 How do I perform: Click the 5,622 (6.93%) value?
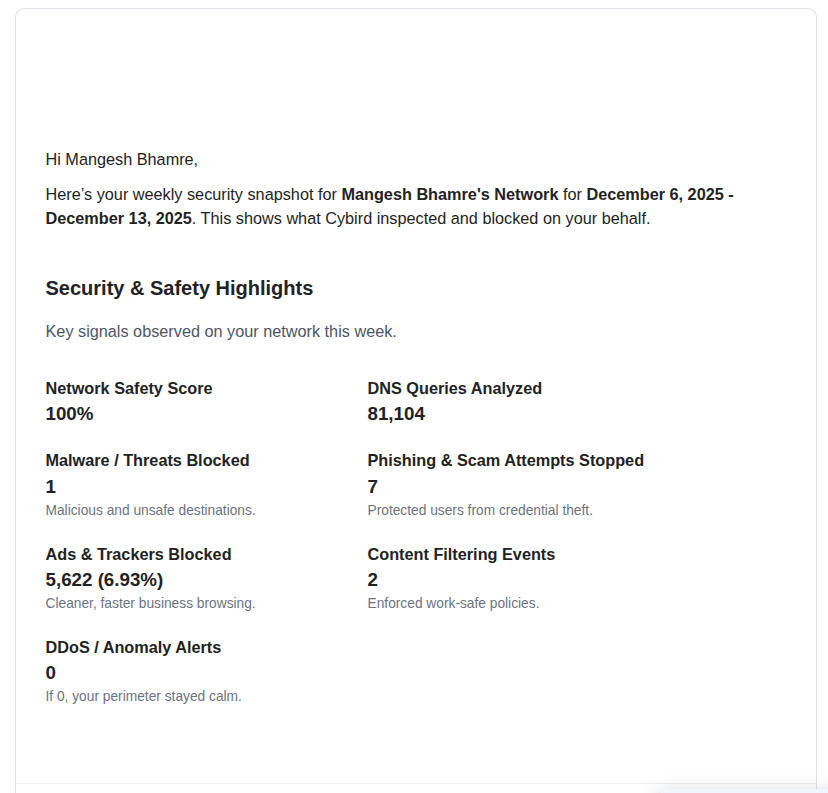click(x=104, y=580)
